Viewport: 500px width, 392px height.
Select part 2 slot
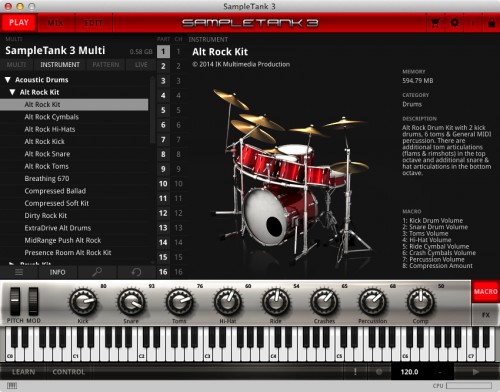163,66
